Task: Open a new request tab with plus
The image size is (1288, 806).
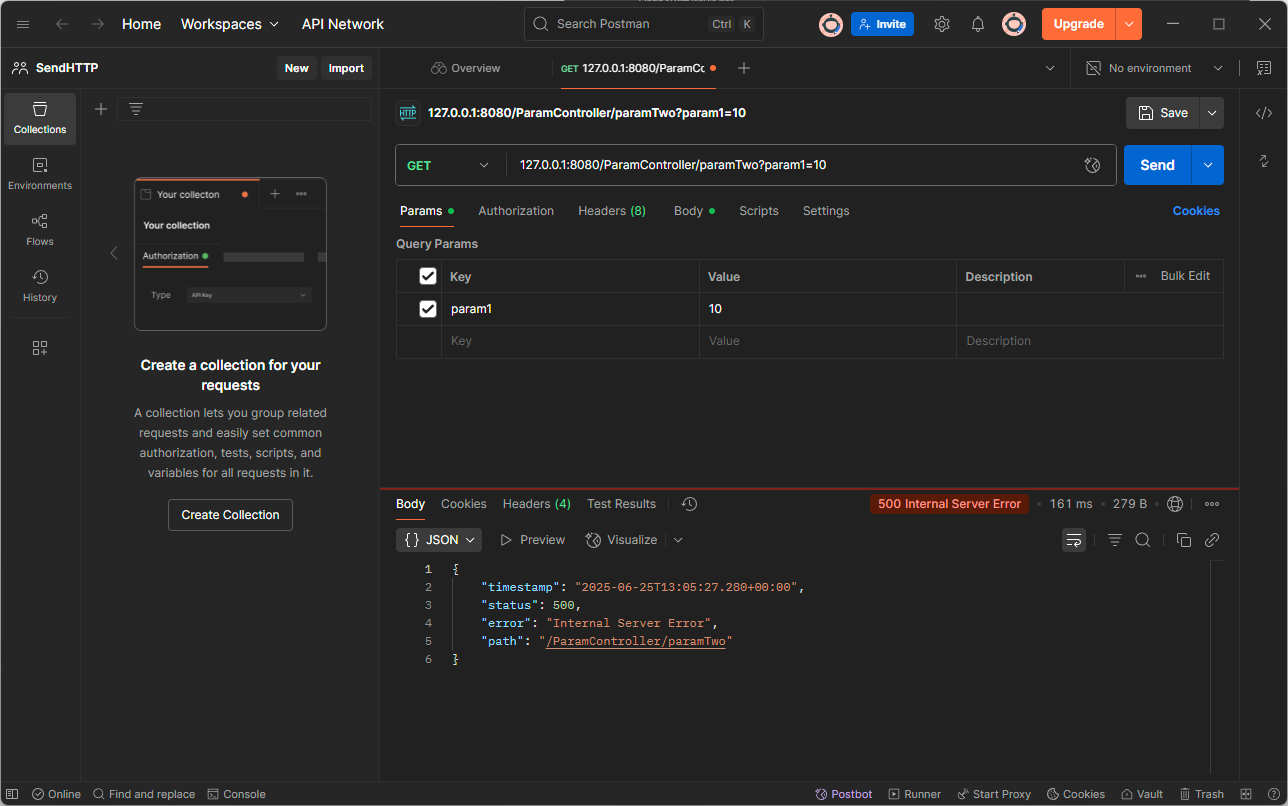Action: click(744, 68)
